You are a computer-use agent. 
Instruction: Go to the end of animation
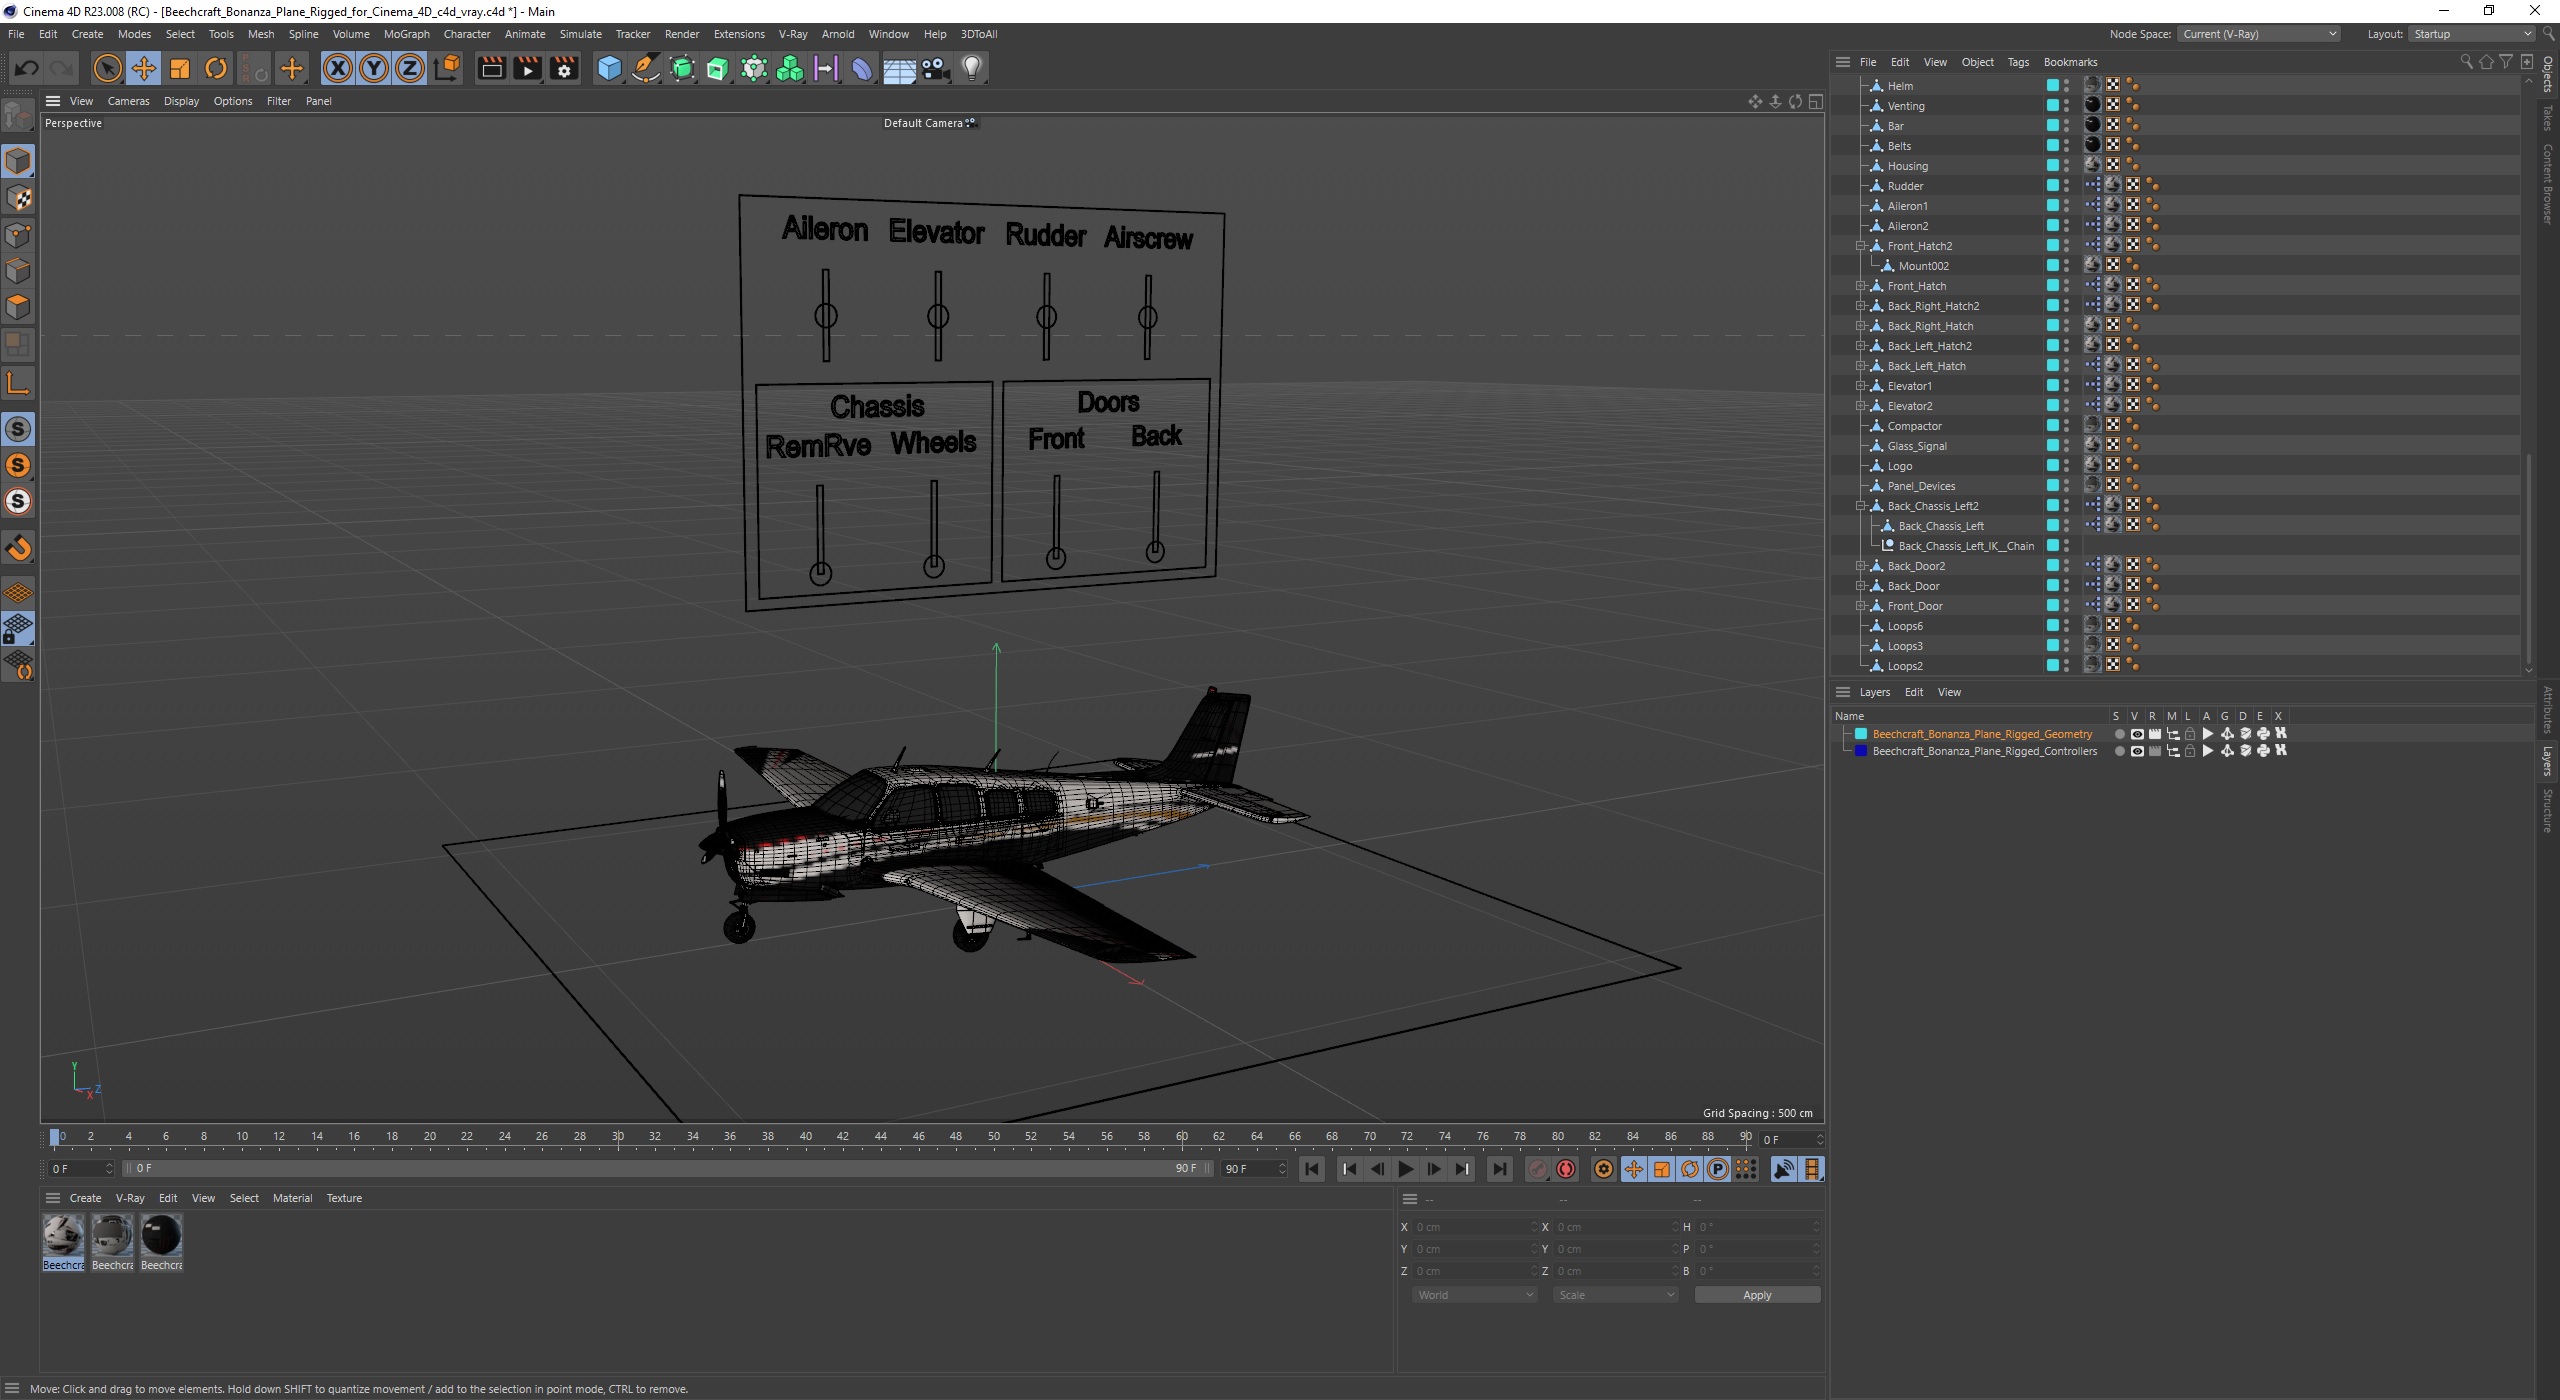pos(1499,1169)
